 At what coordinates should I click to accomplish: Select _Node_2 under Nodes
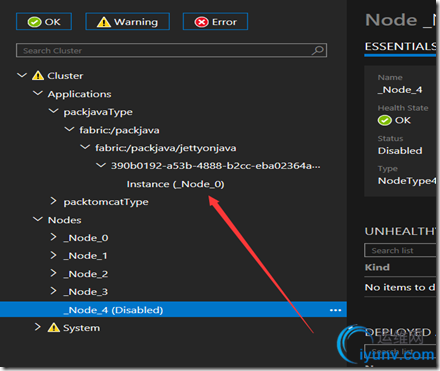[86, 274]
